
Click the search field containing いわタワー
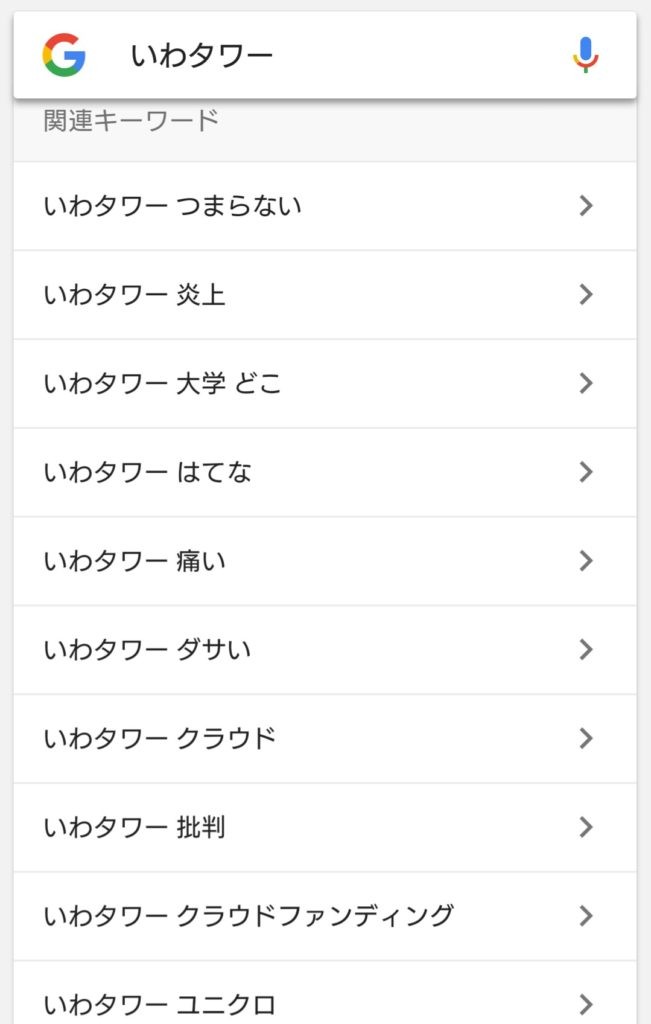point(325,55)
